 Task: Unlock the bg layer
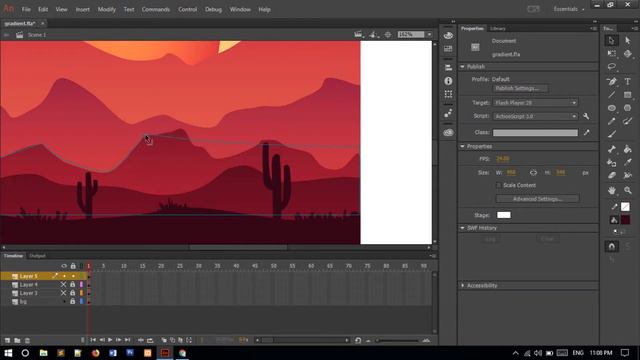pyautogui.click(x=73, y=302)
